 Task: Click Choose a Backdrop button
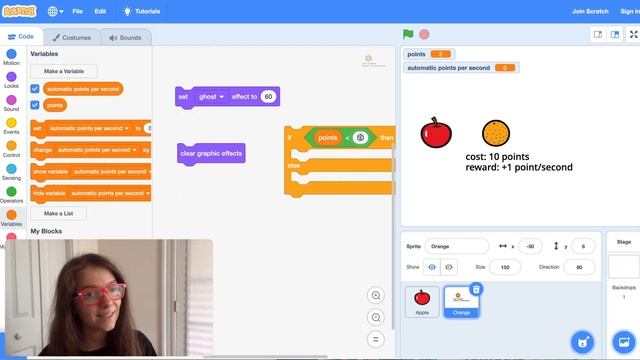click(x=624, y=342)
